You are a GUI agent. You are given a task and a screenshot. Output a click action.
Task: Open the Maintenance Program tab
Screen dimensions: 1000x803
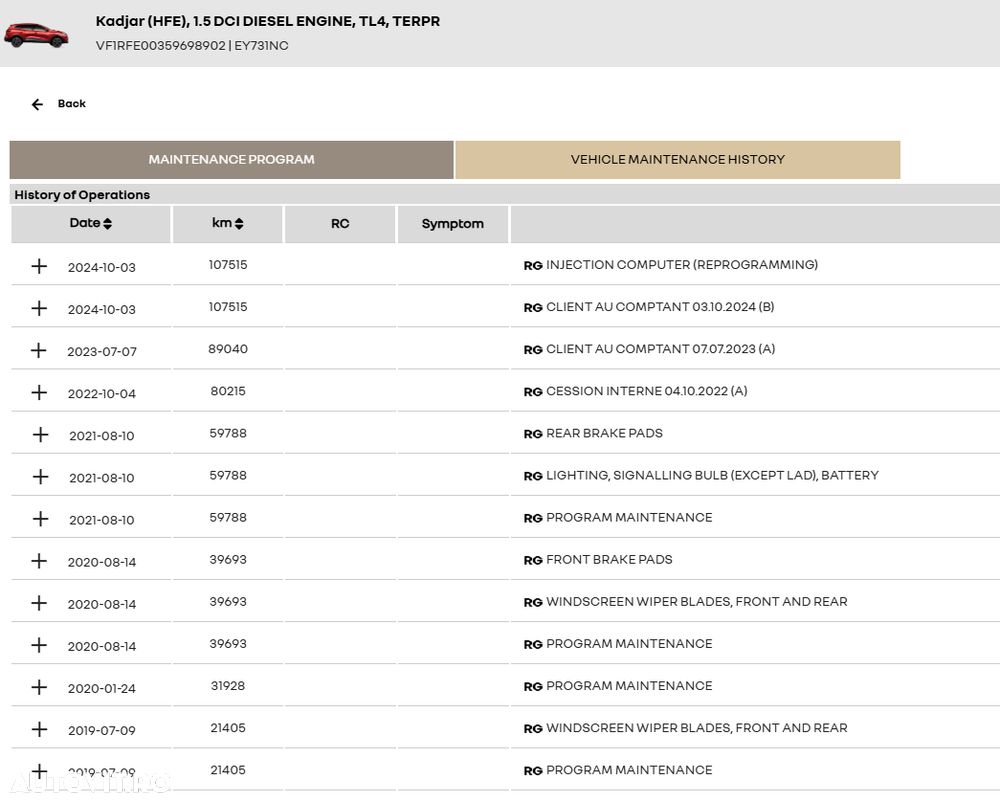(232, 159)
